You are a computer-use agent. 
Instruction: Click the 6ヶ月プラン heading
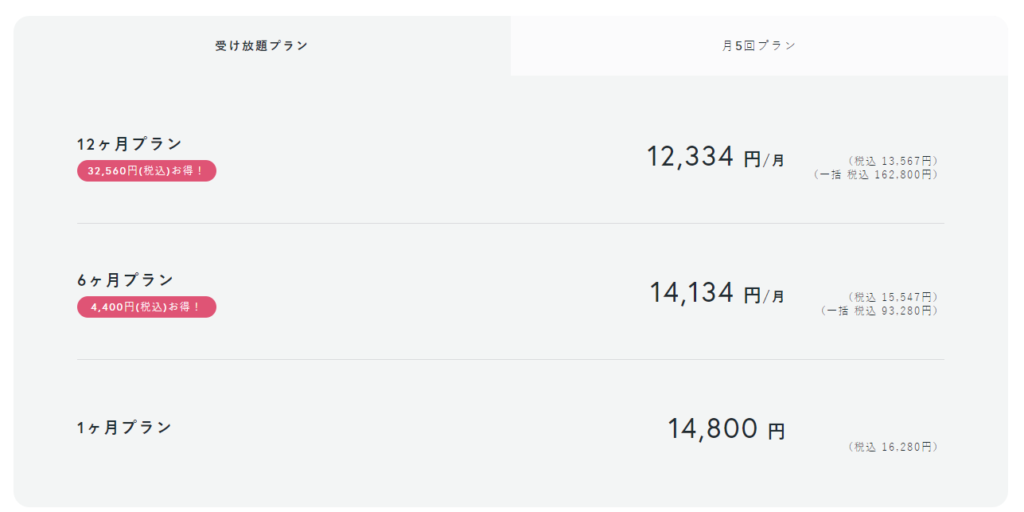point(125,280)
